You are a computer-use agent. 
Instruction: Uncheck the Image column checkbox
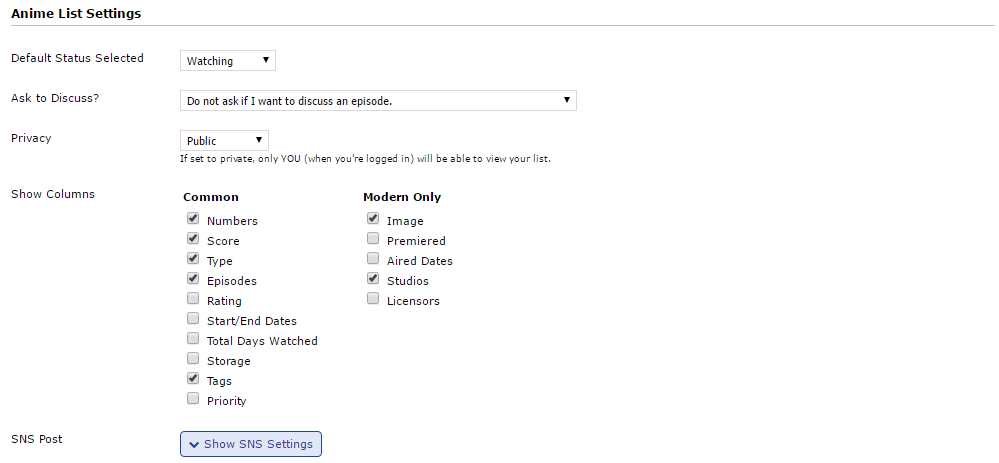point(372,219)
